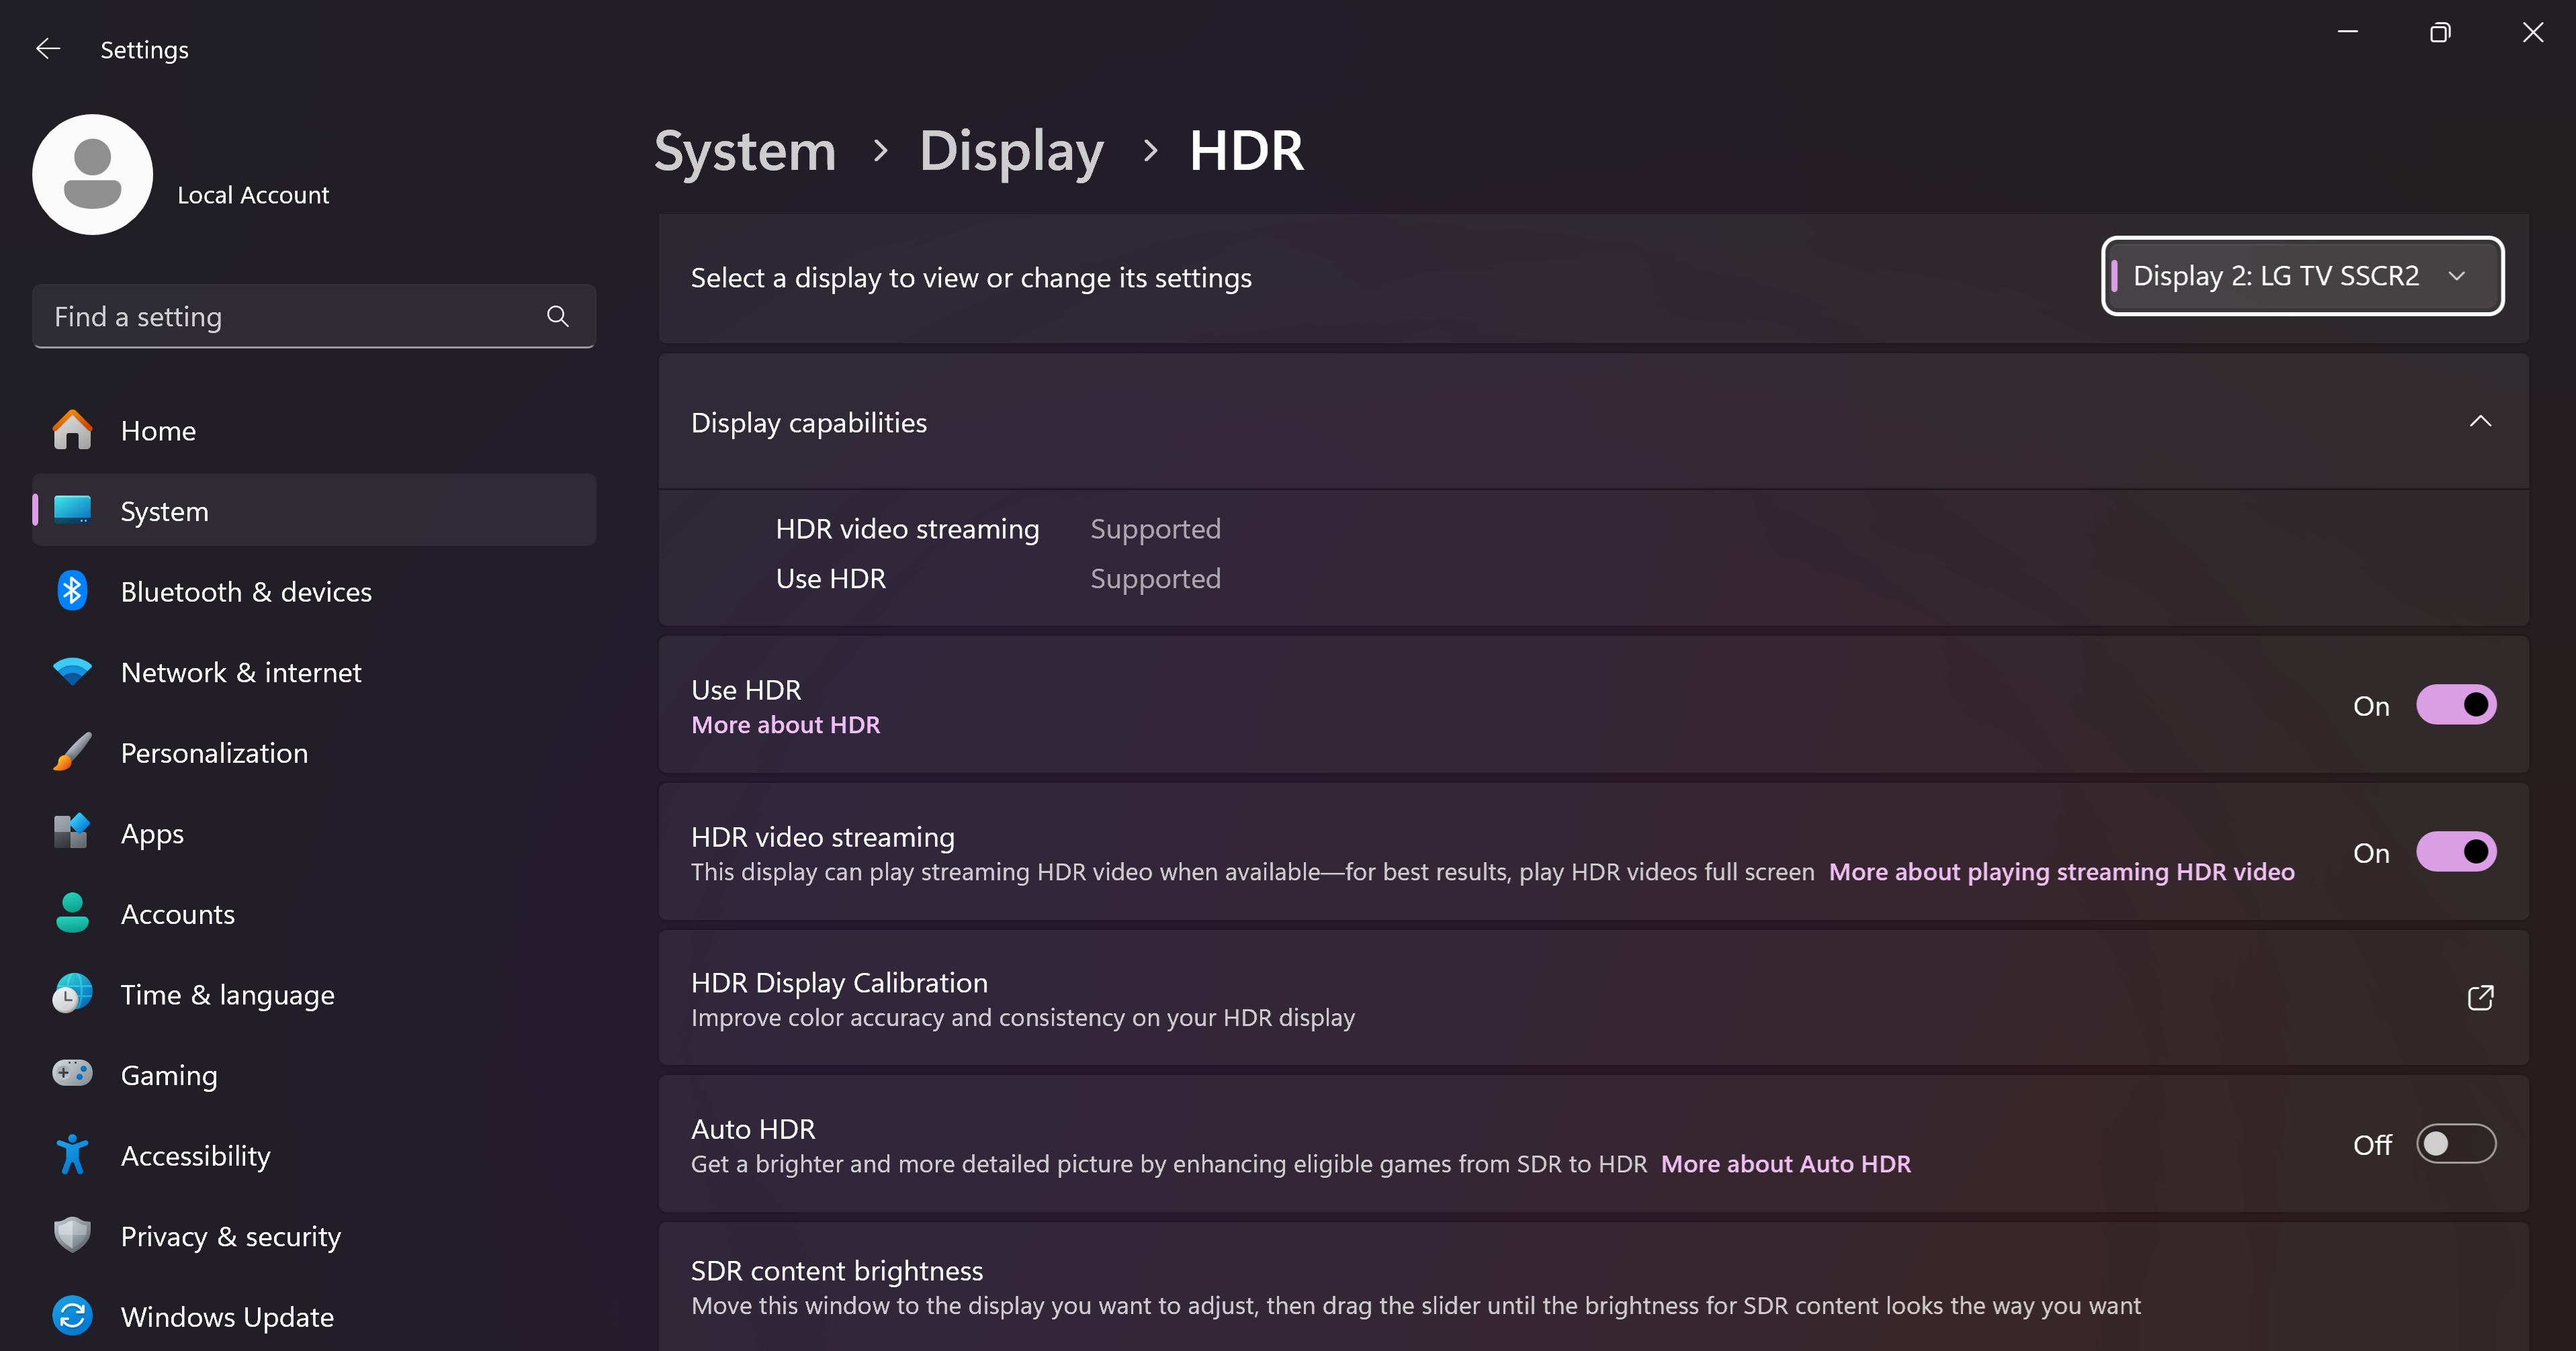This screenshot has width=2576, height=1351.
Task: Collapse the Display capabilities section
Action: (x=2480, y=421)
